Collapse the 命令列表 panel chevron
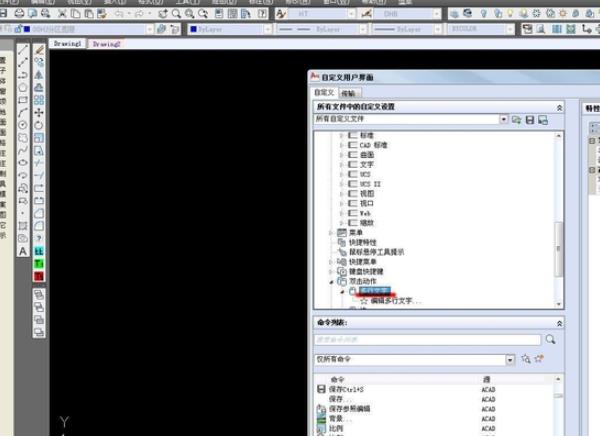 558,323
